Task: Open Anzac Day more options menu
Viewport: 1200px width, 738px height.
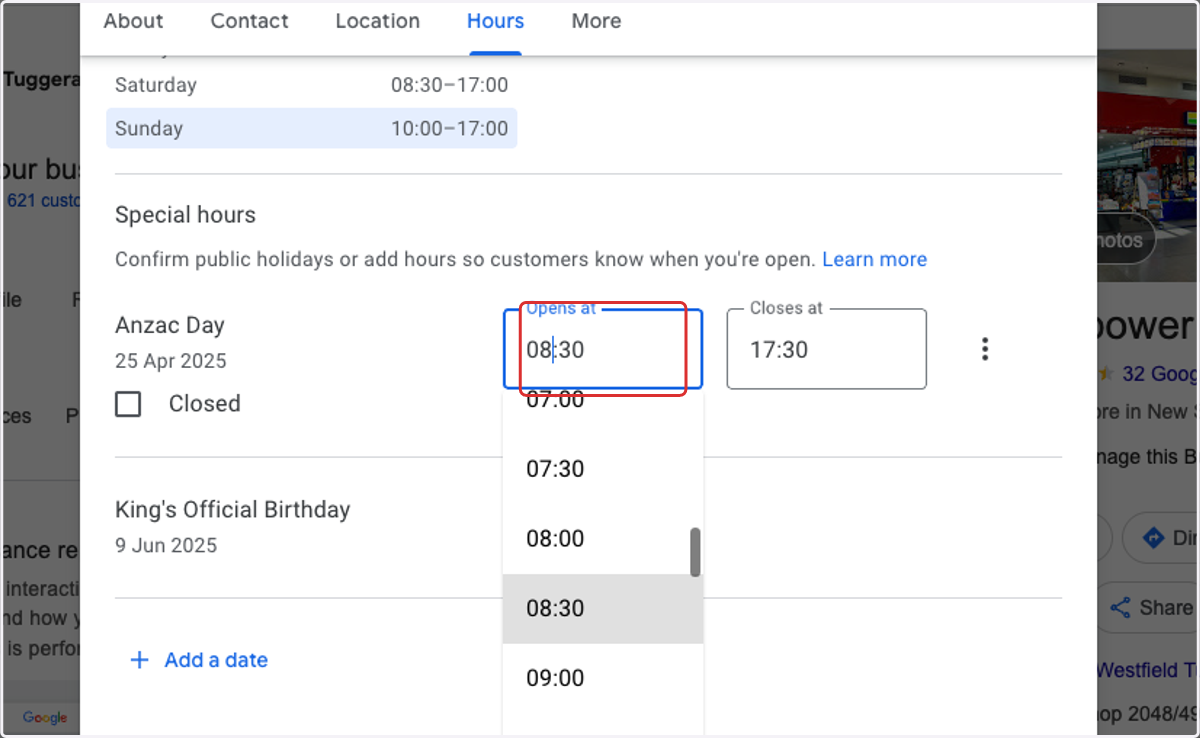Action: pyautogui.click(x=985, y=349)
